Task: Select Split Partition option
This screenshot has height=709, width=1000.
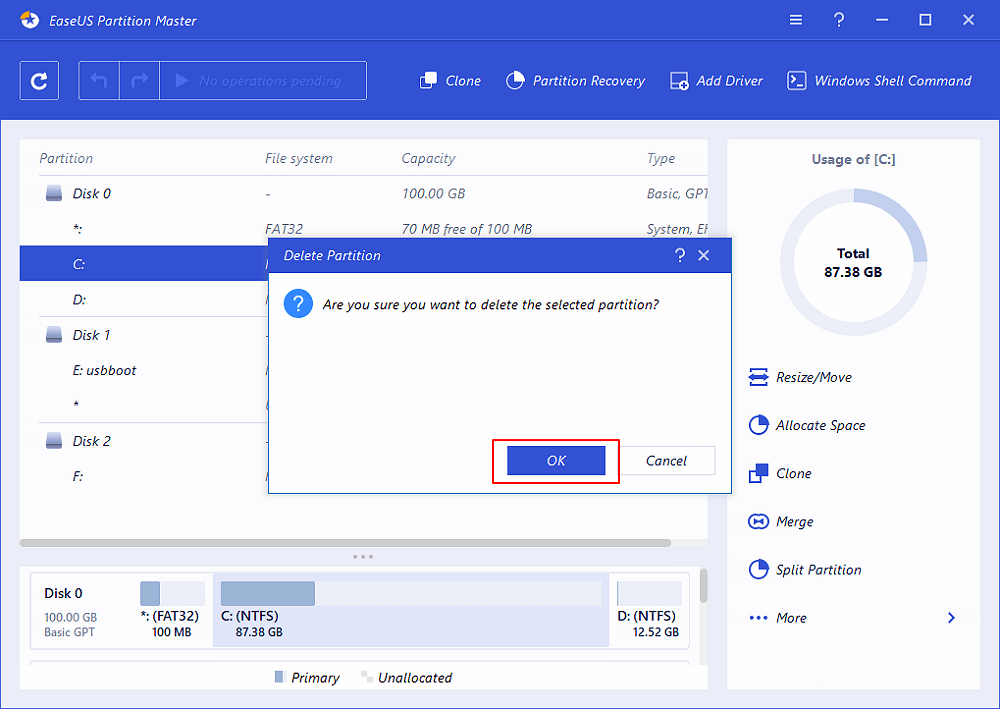Action: [x=805, y=569]
